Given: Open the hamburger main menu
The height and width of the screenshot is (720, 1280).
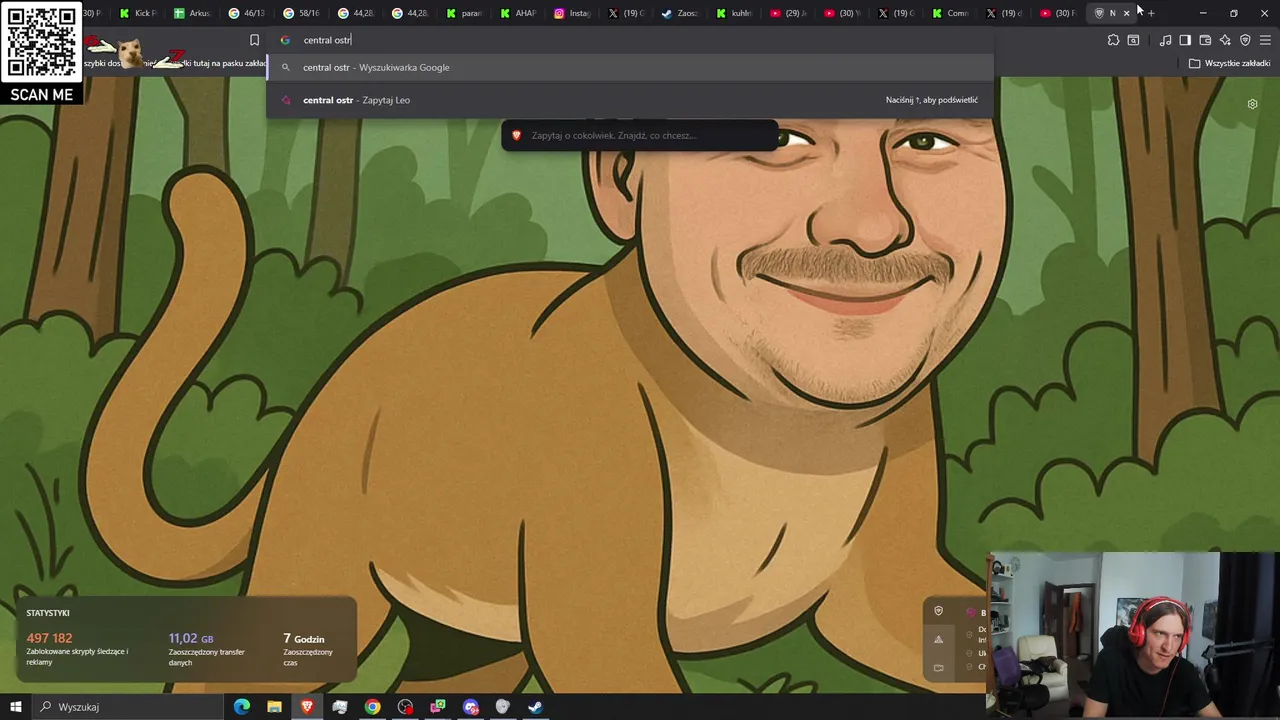Looking at the screenshot, I should 1265,40.
